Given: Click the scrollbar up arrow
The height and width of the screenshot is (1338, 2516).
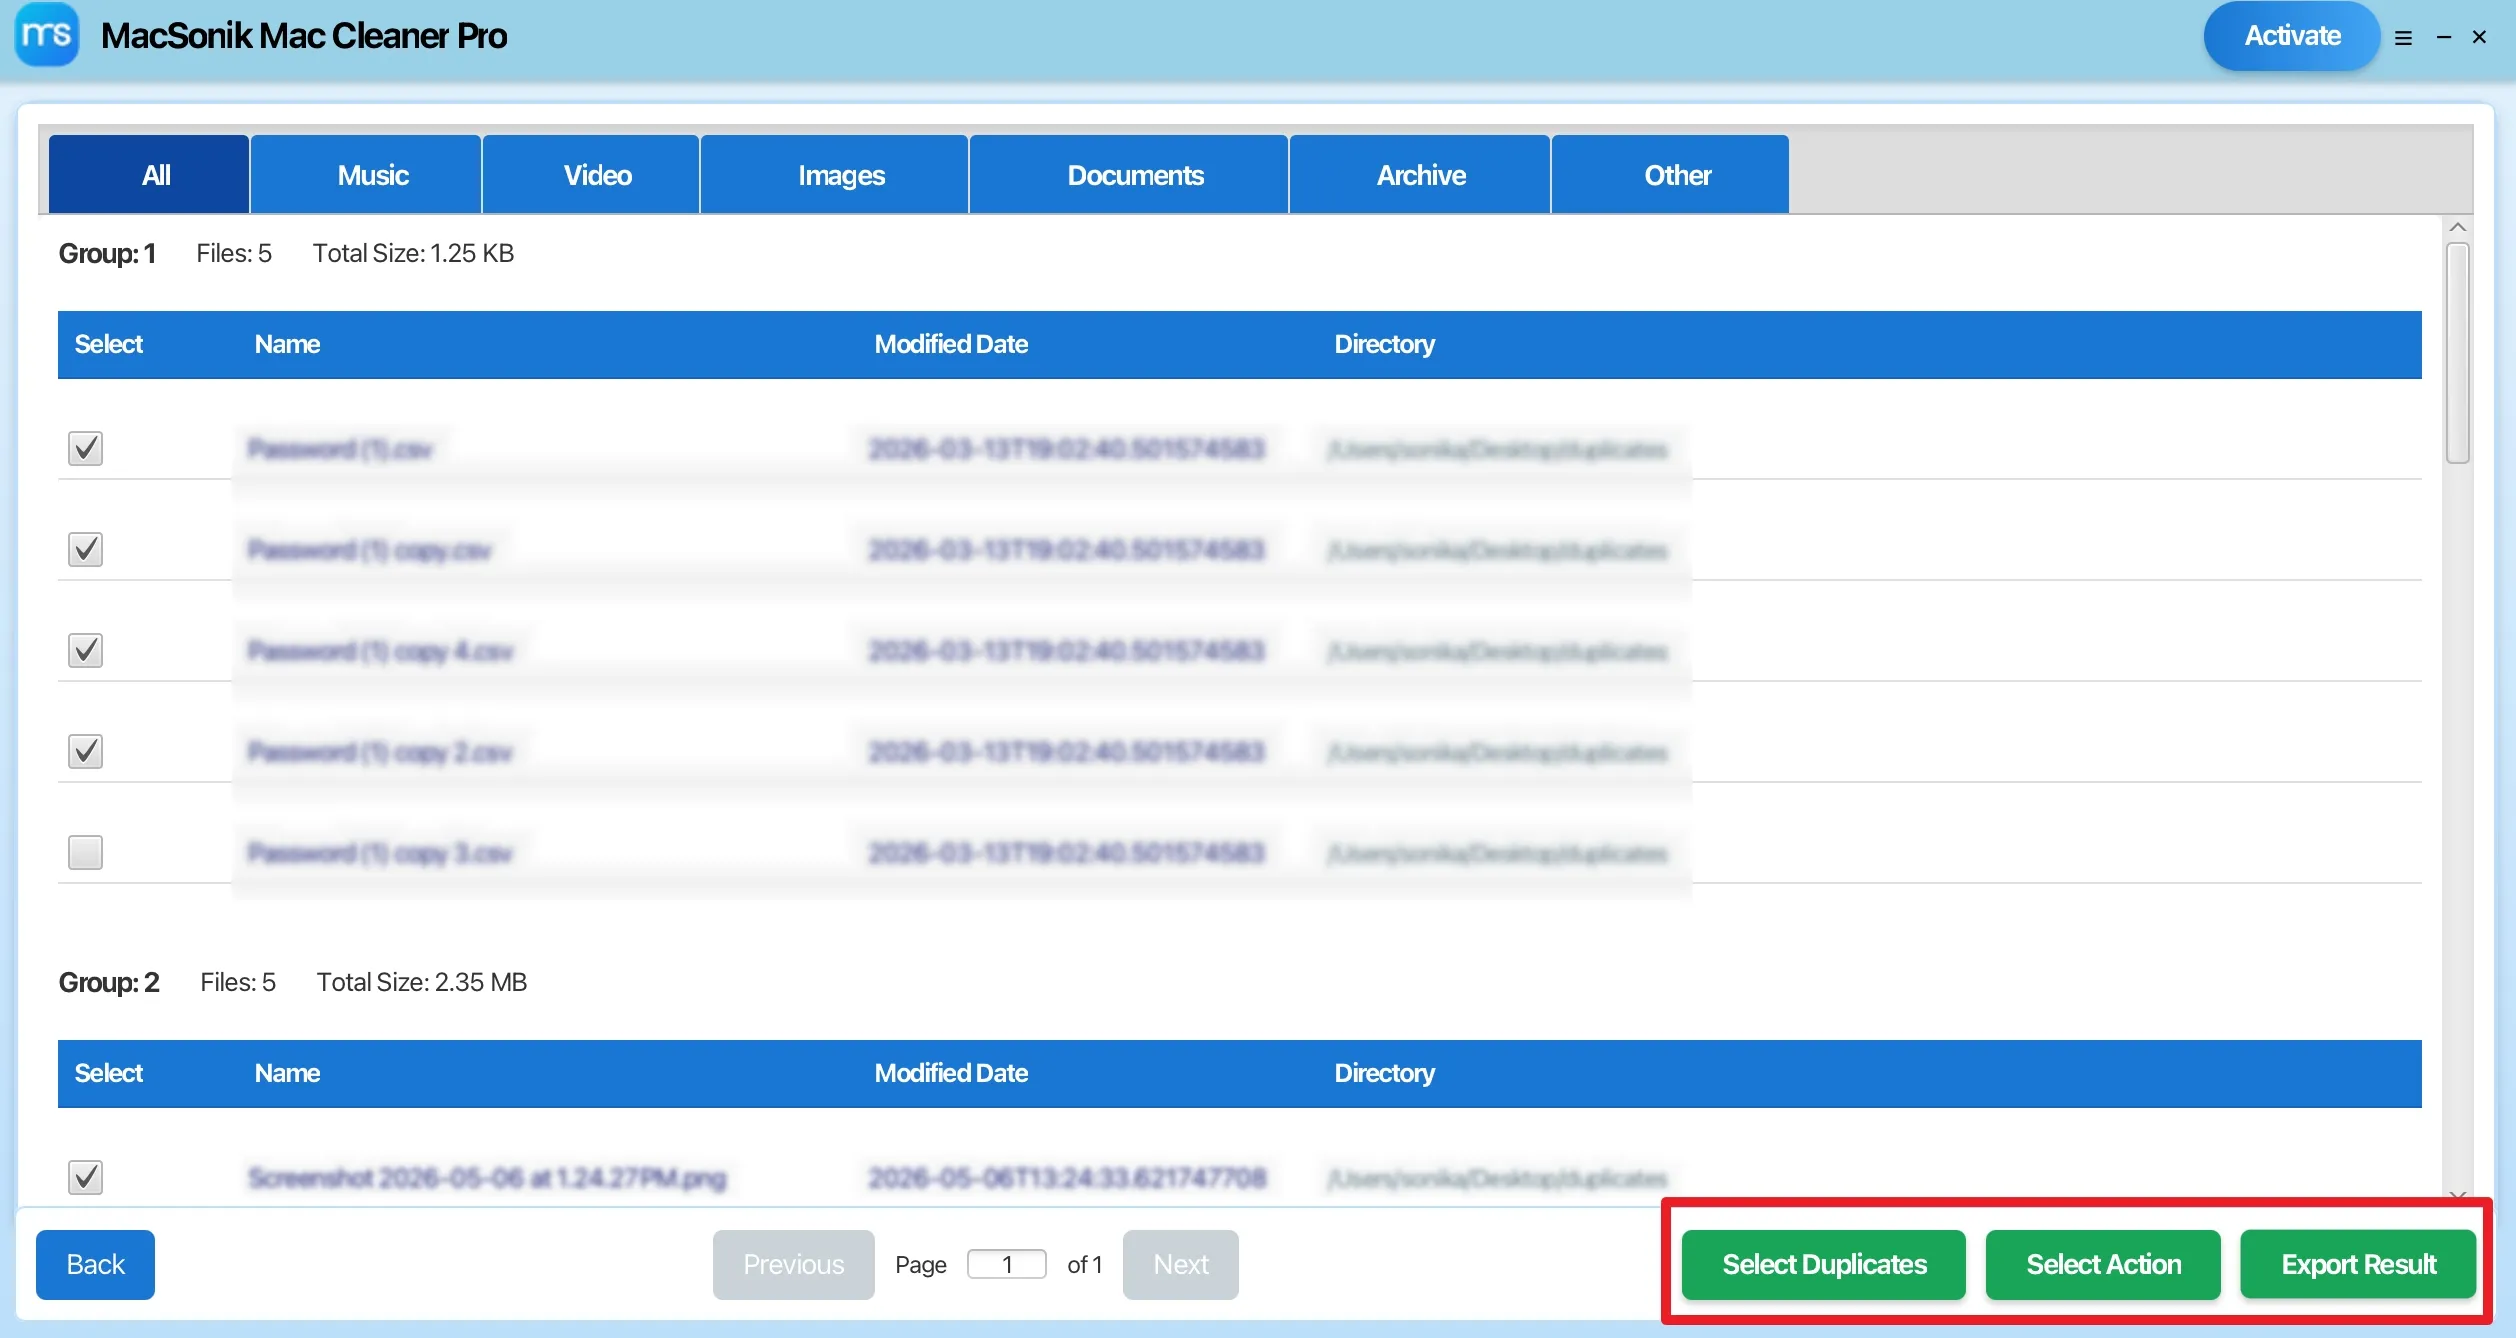Looking at the screenshot, I should 2458,227.
